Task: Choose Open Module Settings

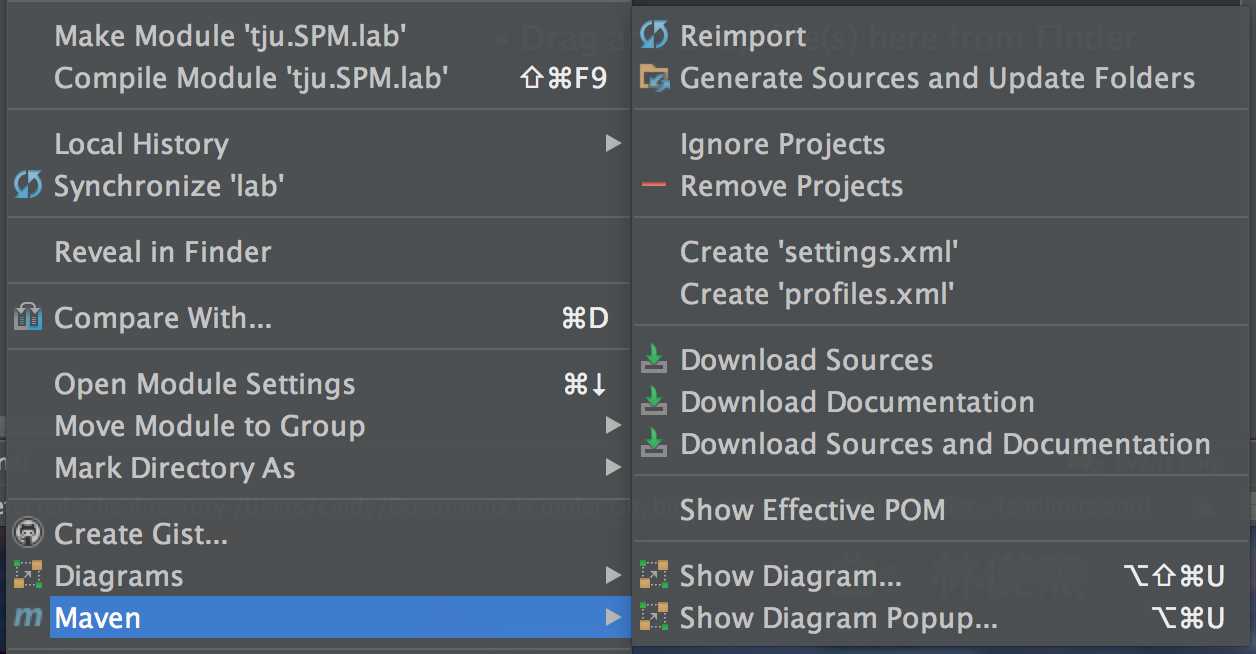Action: pyautogui.click(x=320, y=384)
